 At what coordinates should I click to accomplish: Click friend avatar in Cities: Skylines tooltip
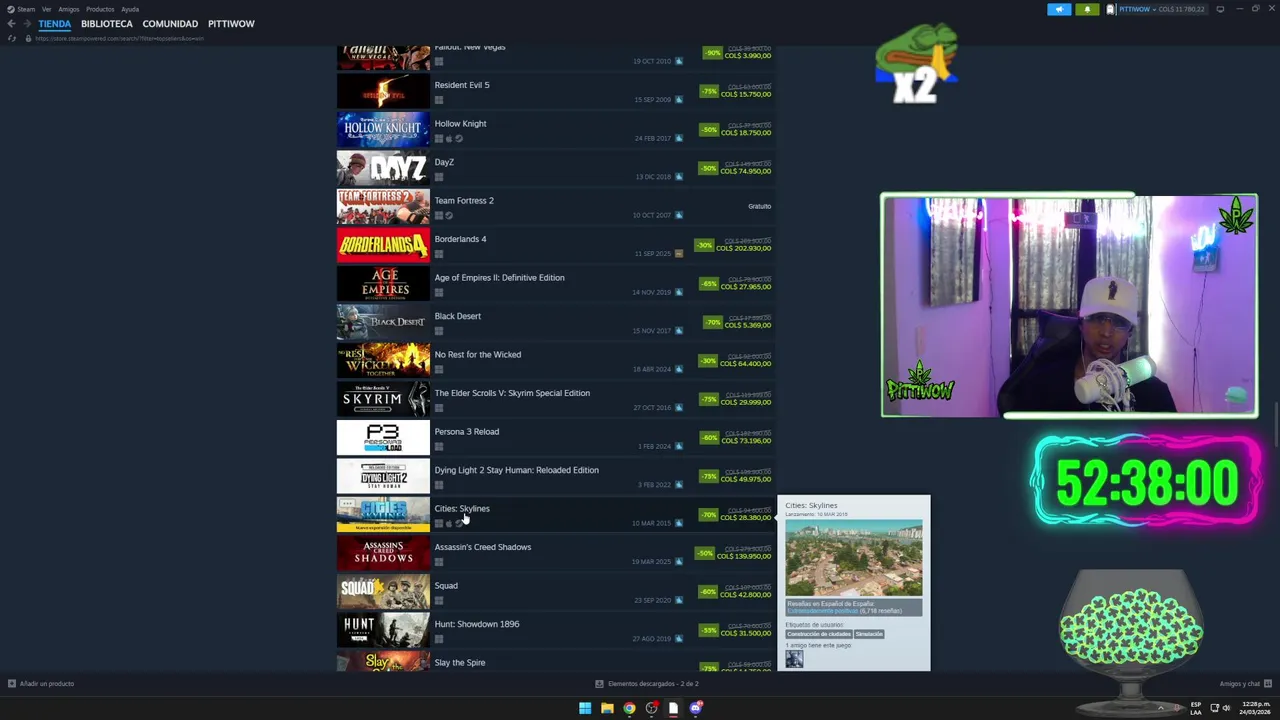coord(794,660)
